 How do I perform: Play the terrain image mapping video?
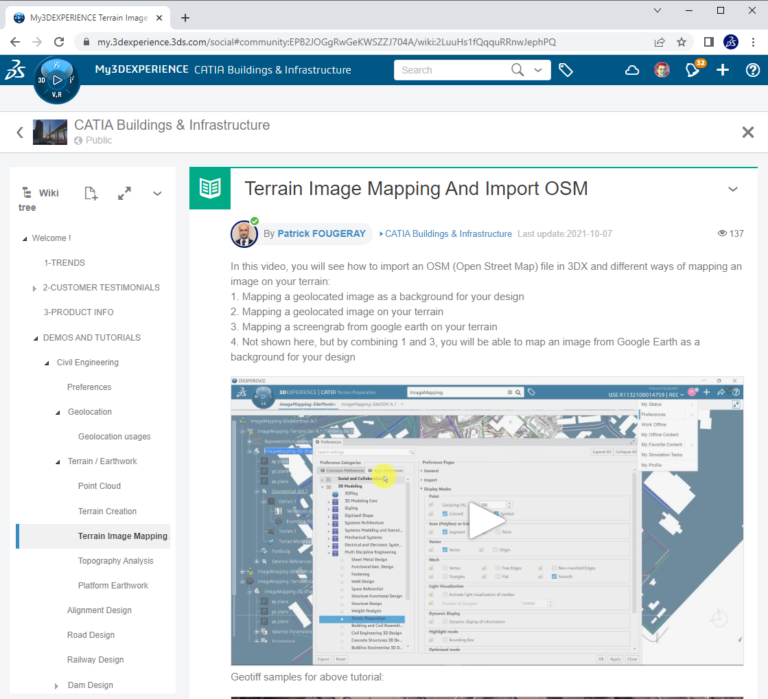coord(487,521)
